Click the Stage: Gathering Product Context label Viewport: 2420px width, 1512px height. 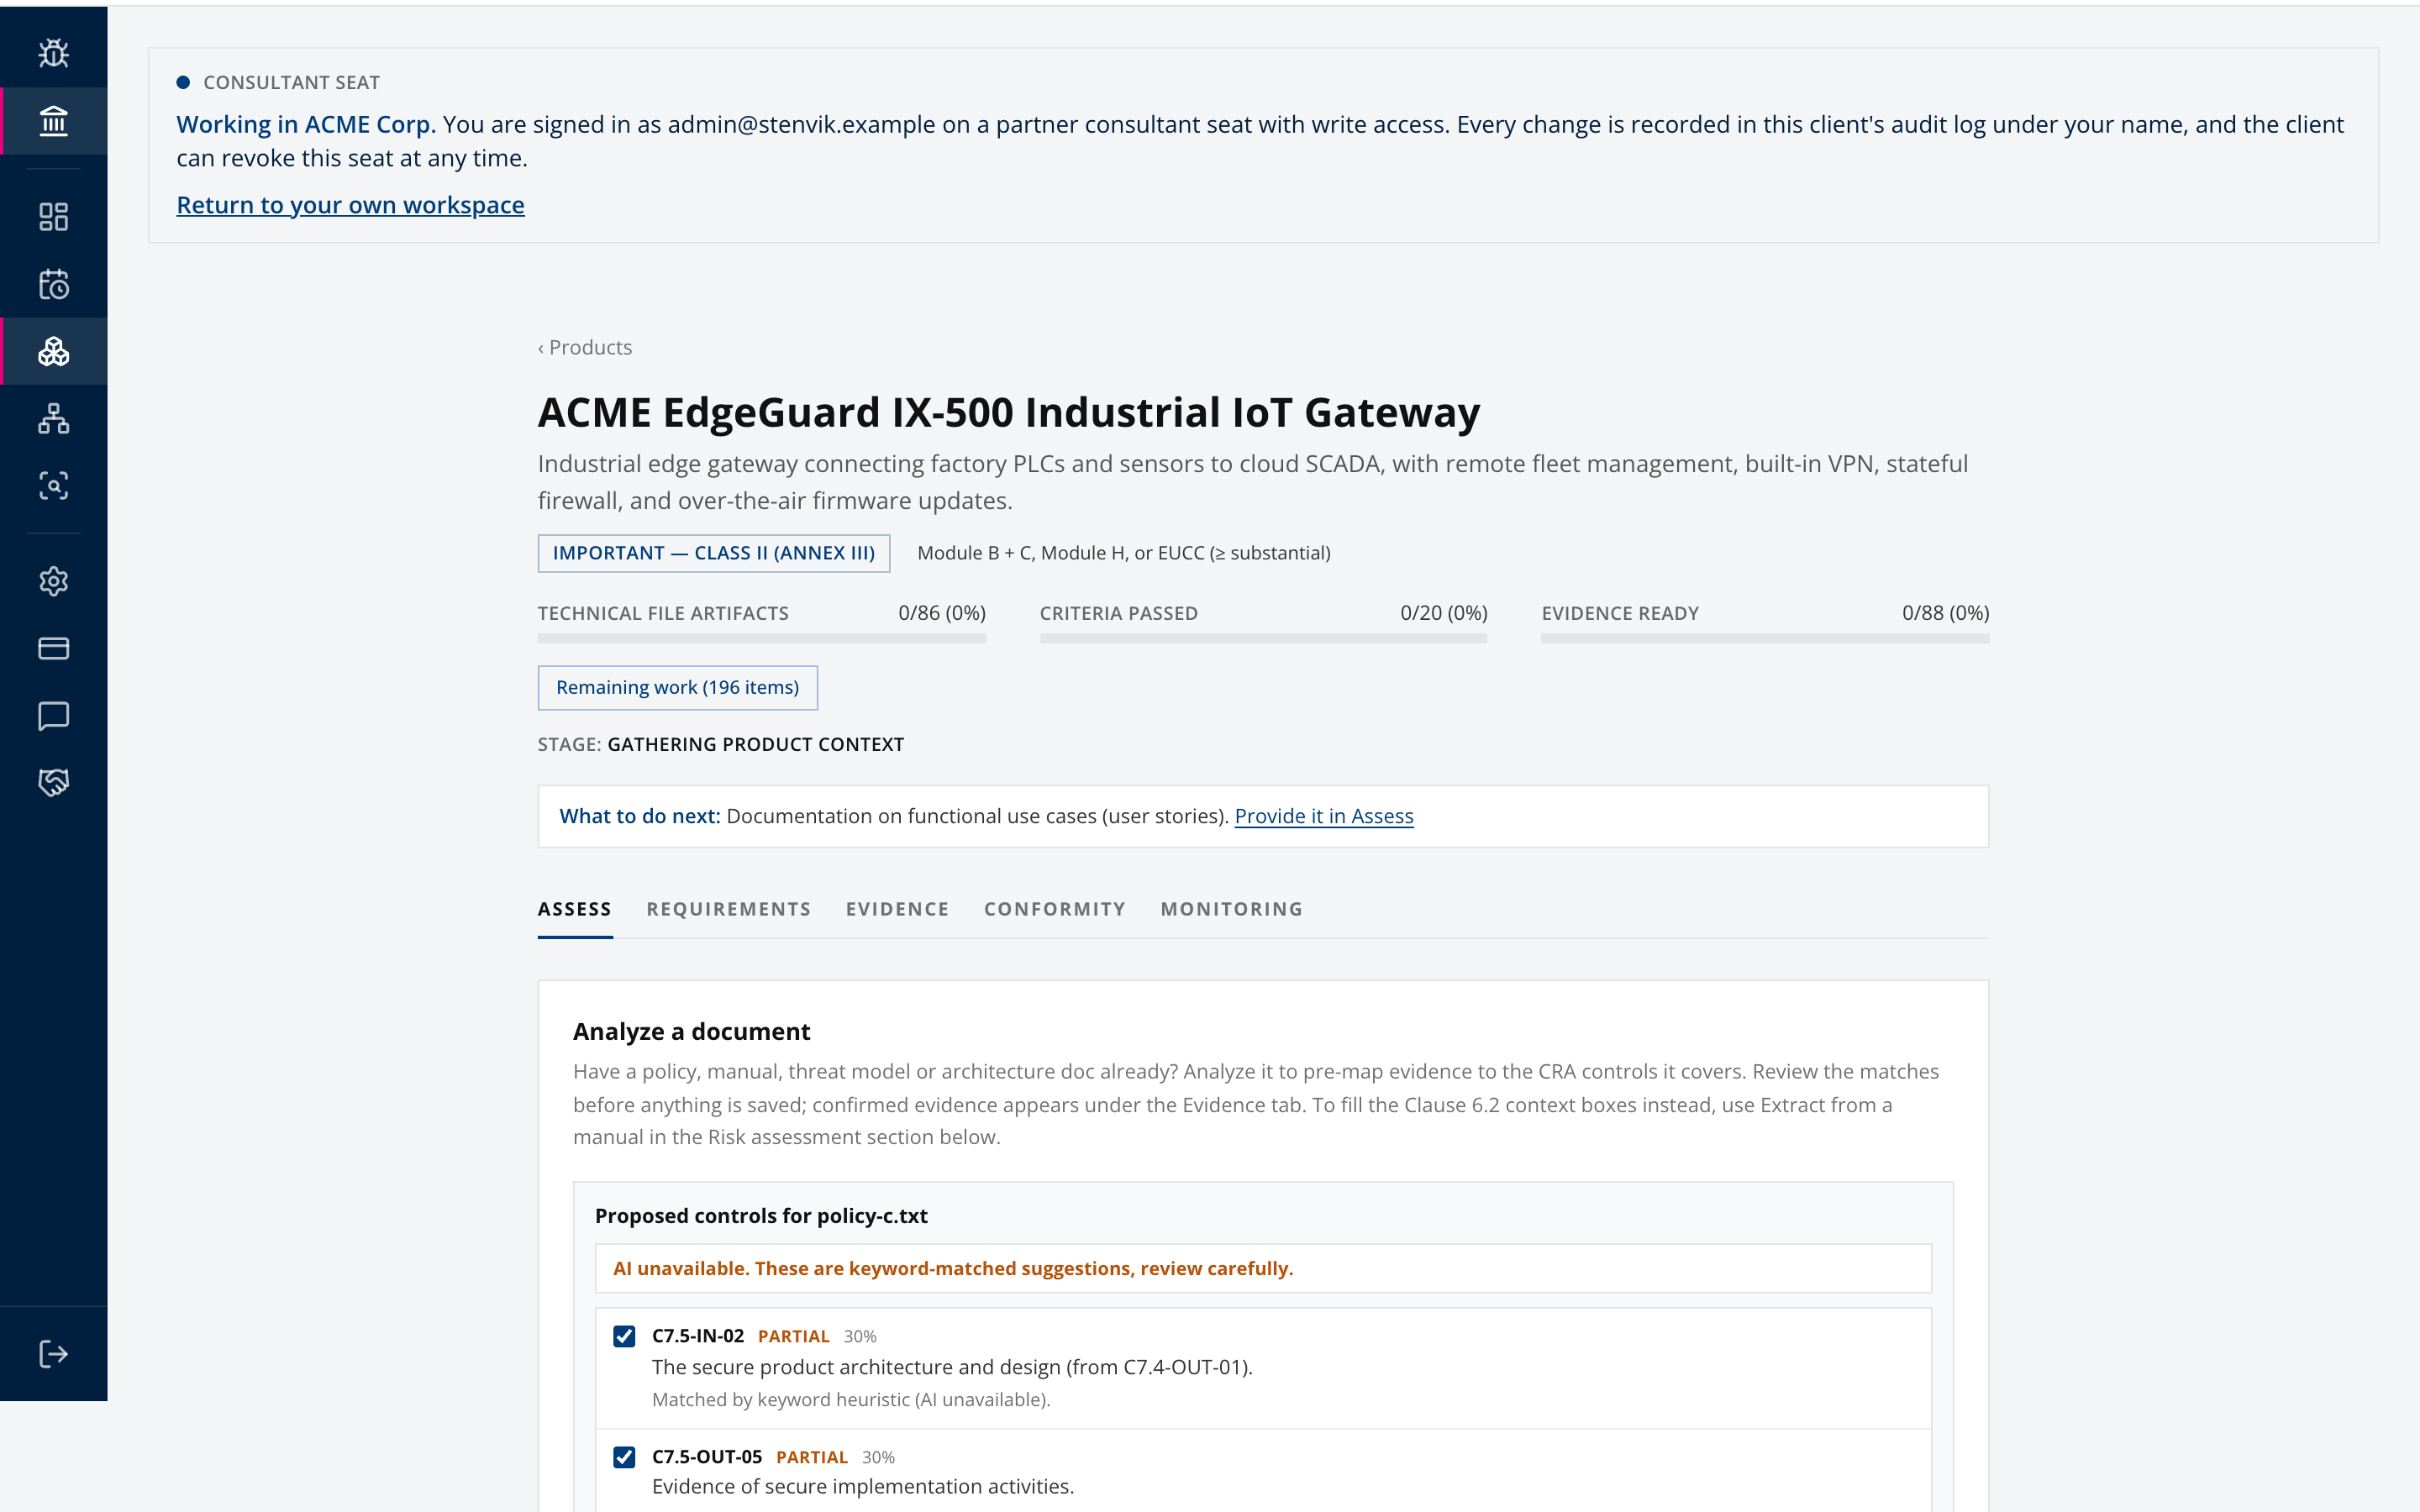point(720,744)
